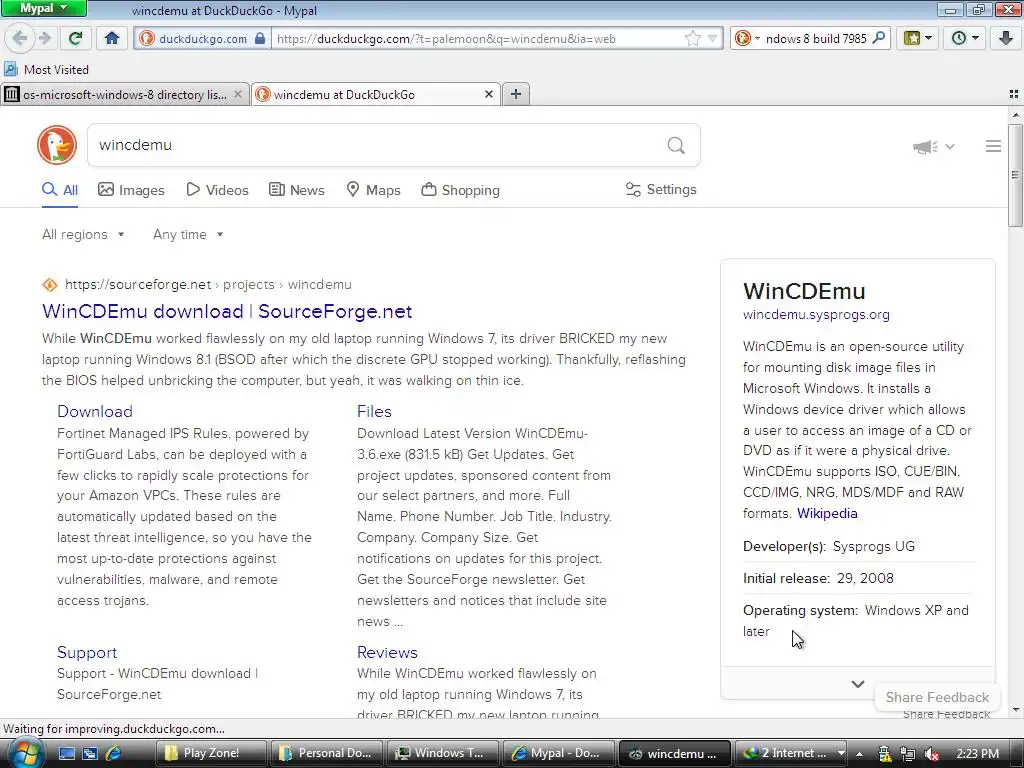The height and width of the screenshot is (768, 1024).
Task: Click the Show Desktop quick launch icon
Action: click(67, 753)
